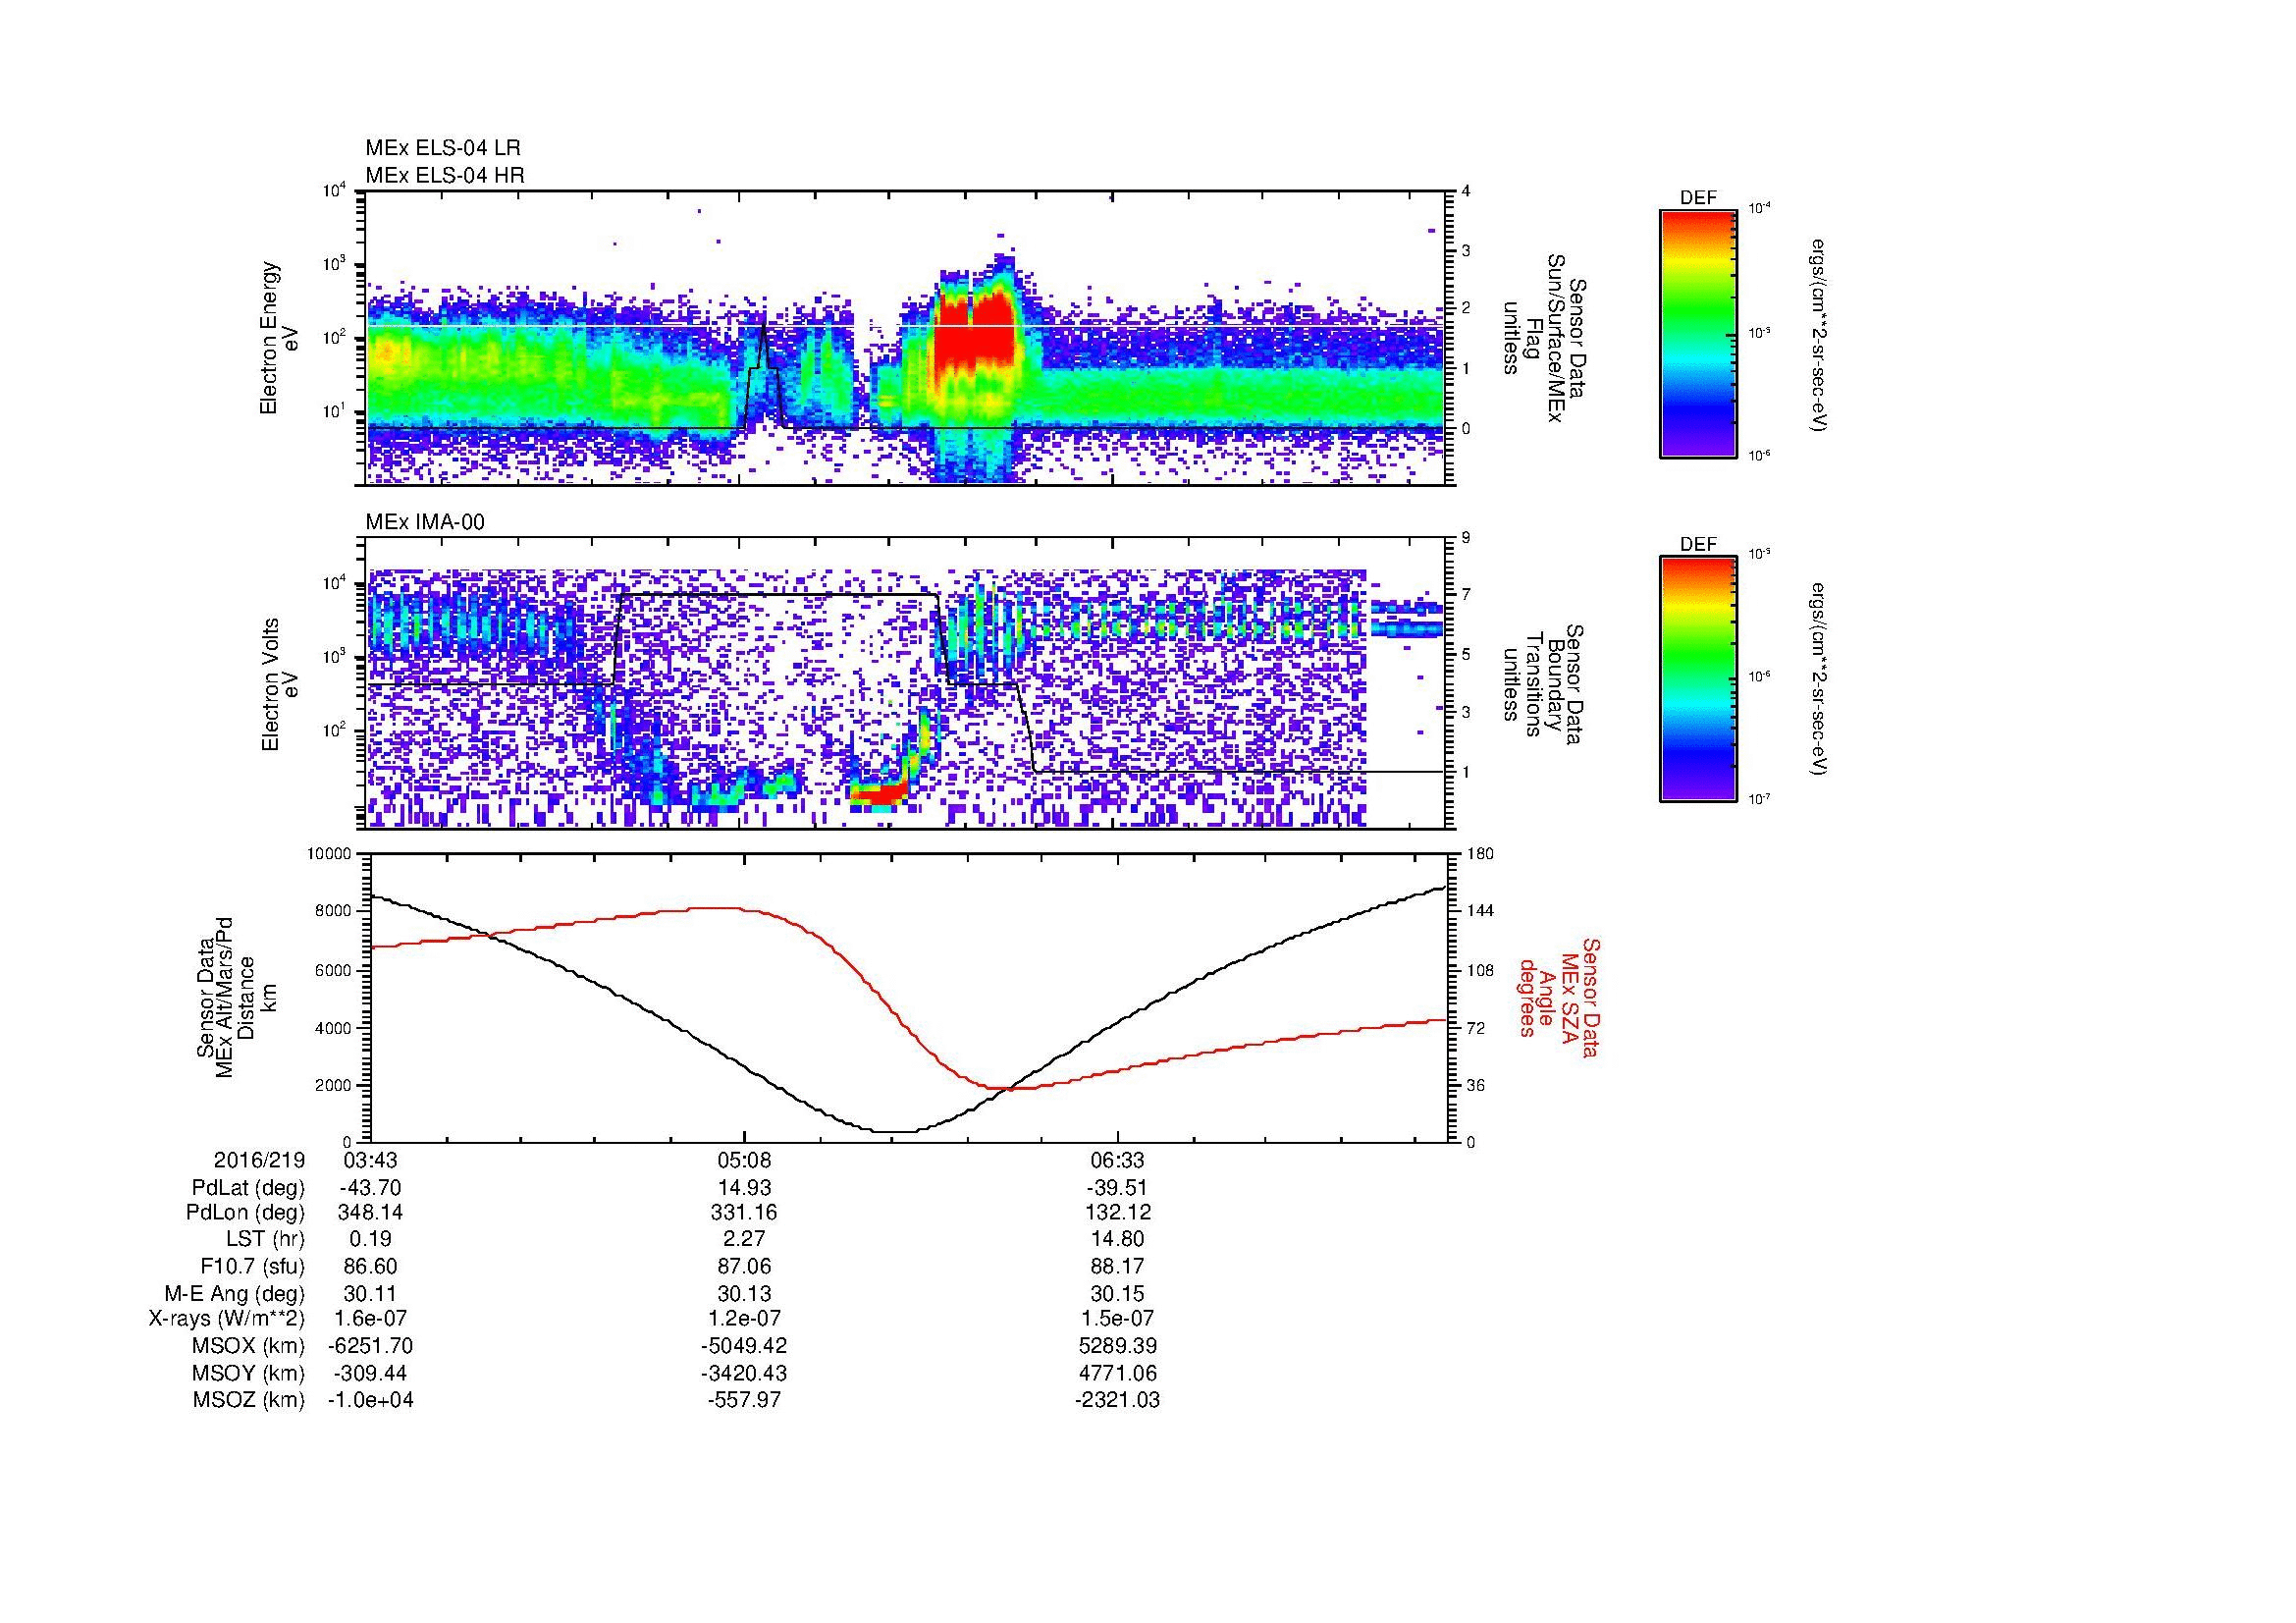Screen dimensions: 2296x1623
Task: Click the M-E Ang value '30.11'
Action: 370,1293
